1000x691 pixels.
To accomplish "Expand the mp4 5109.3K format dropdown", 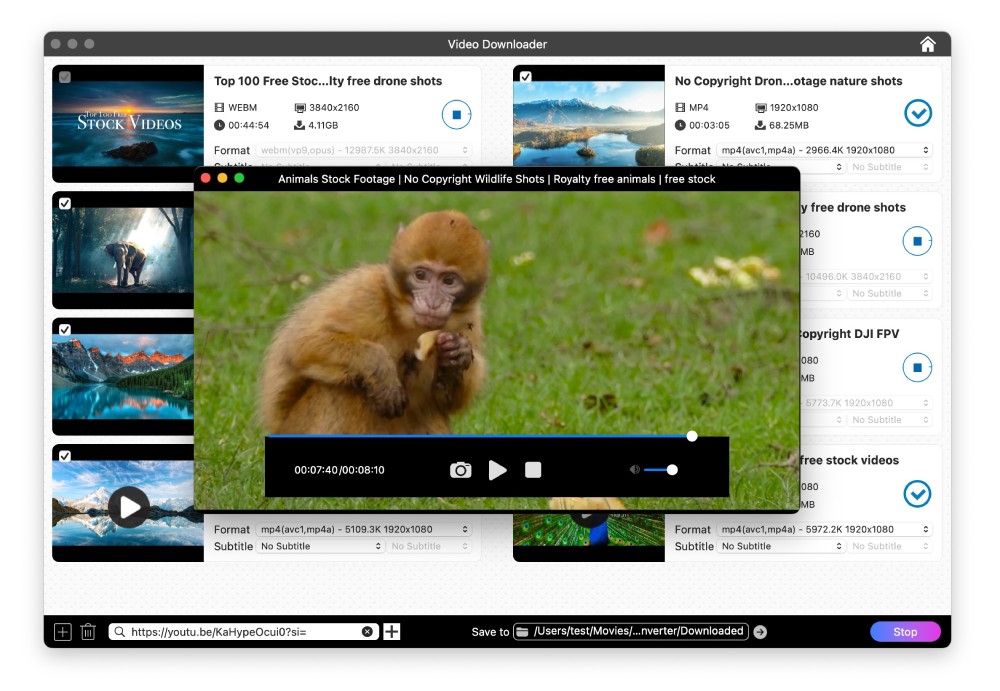I will pos(364,529).
